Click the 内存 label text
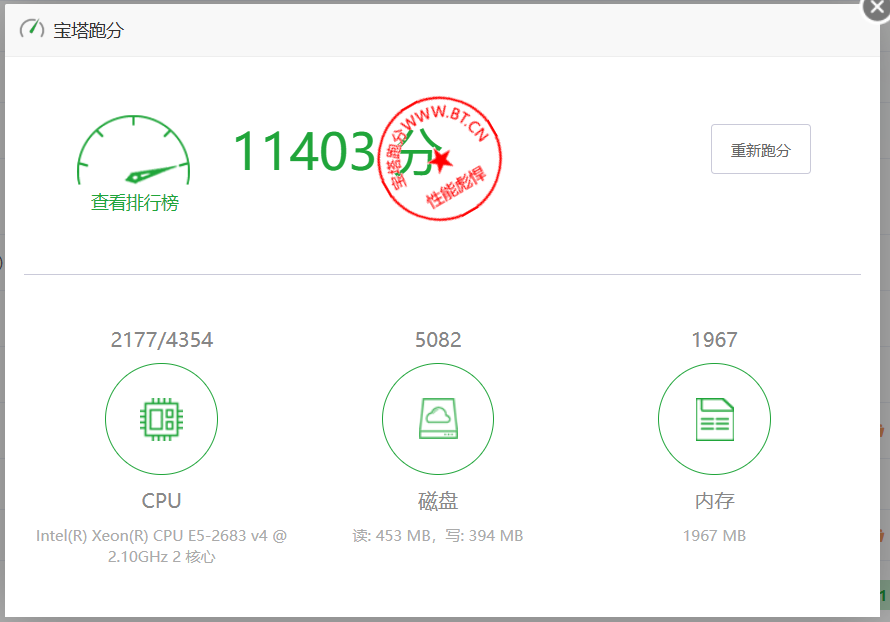 tap(715, 501)
